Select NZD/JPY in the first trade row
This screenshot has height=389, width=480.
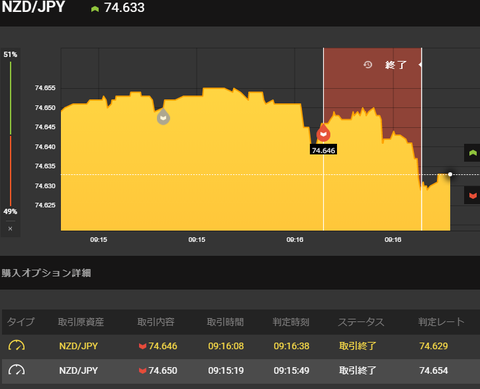[x=78, y=346]
